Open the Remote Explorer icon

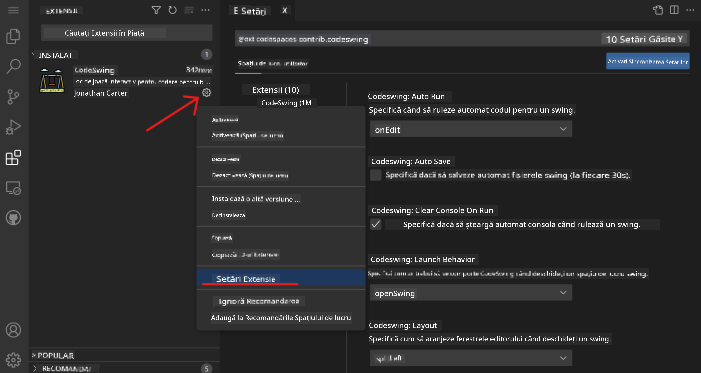pos(13,188)
